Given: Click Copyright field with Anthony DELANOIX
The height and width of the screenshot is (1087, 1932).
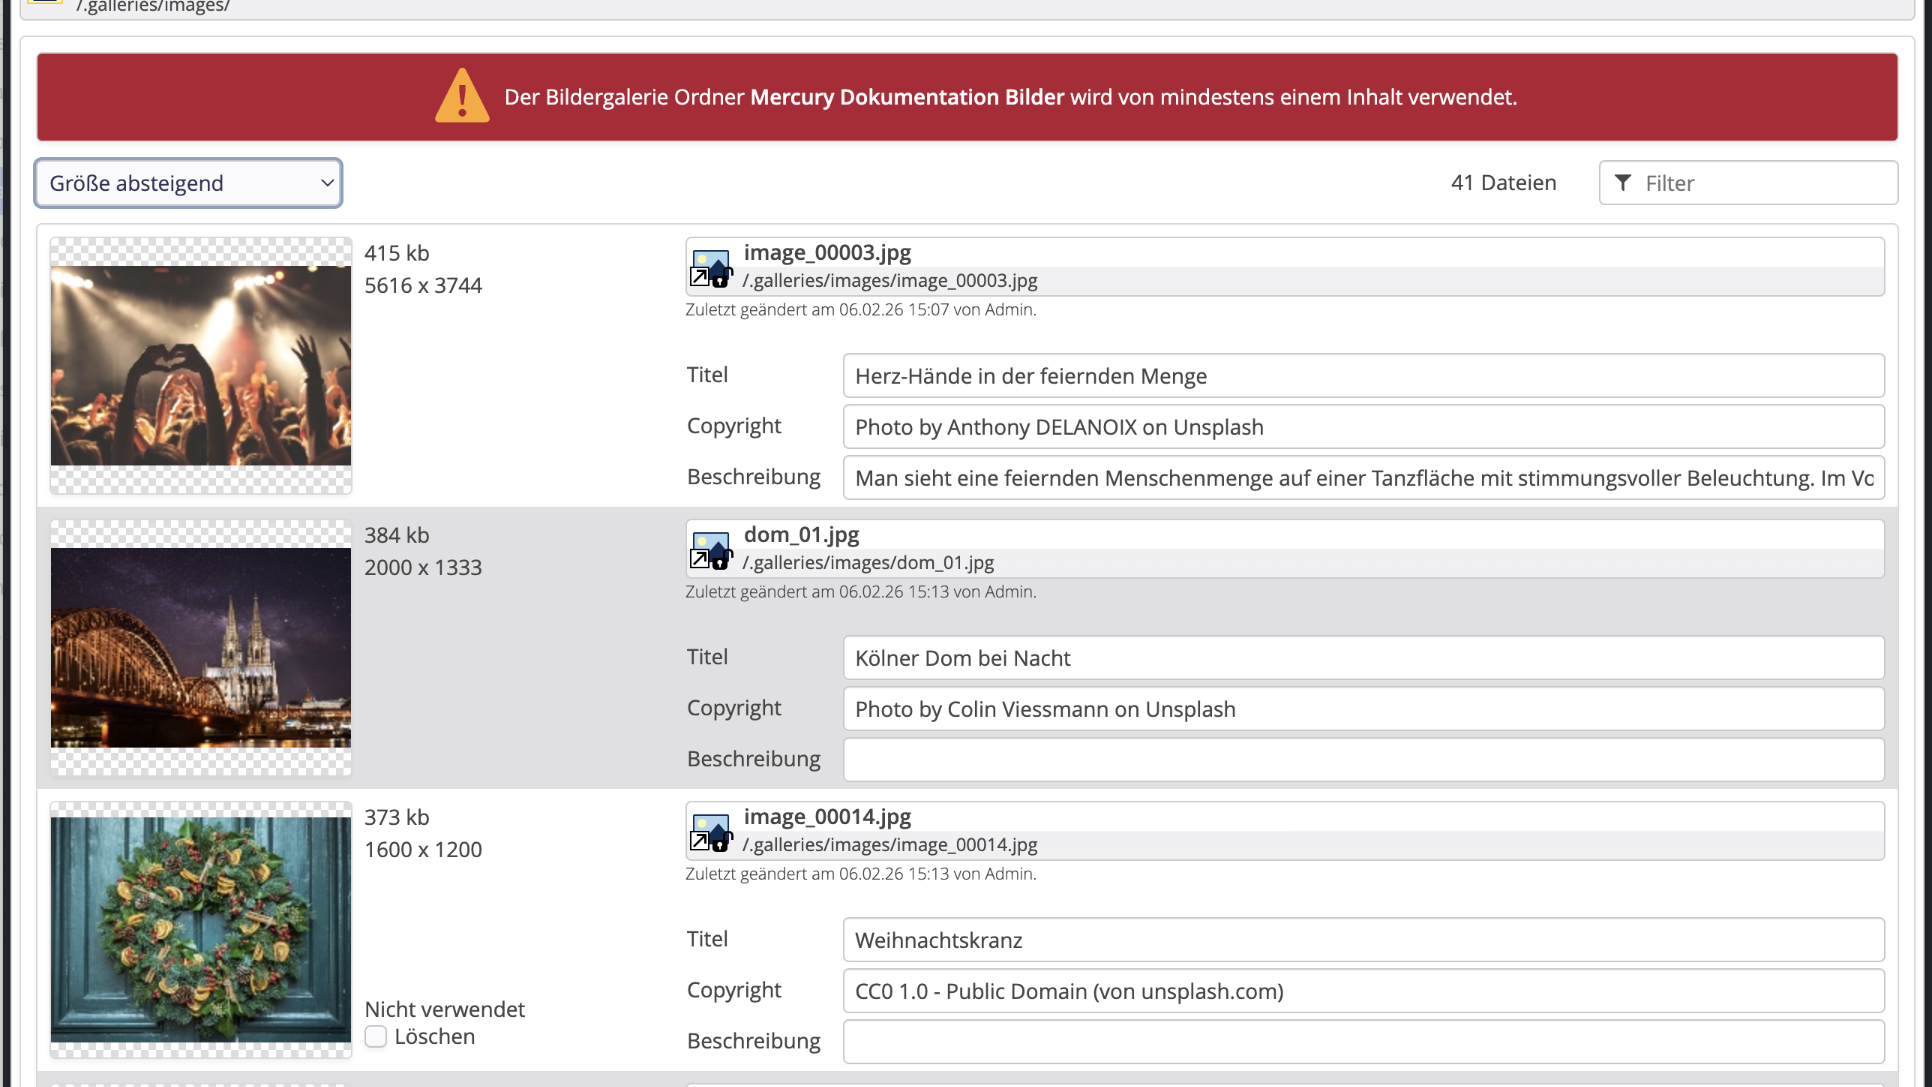Looking at the screenshot, I should tap(1363, 427).
